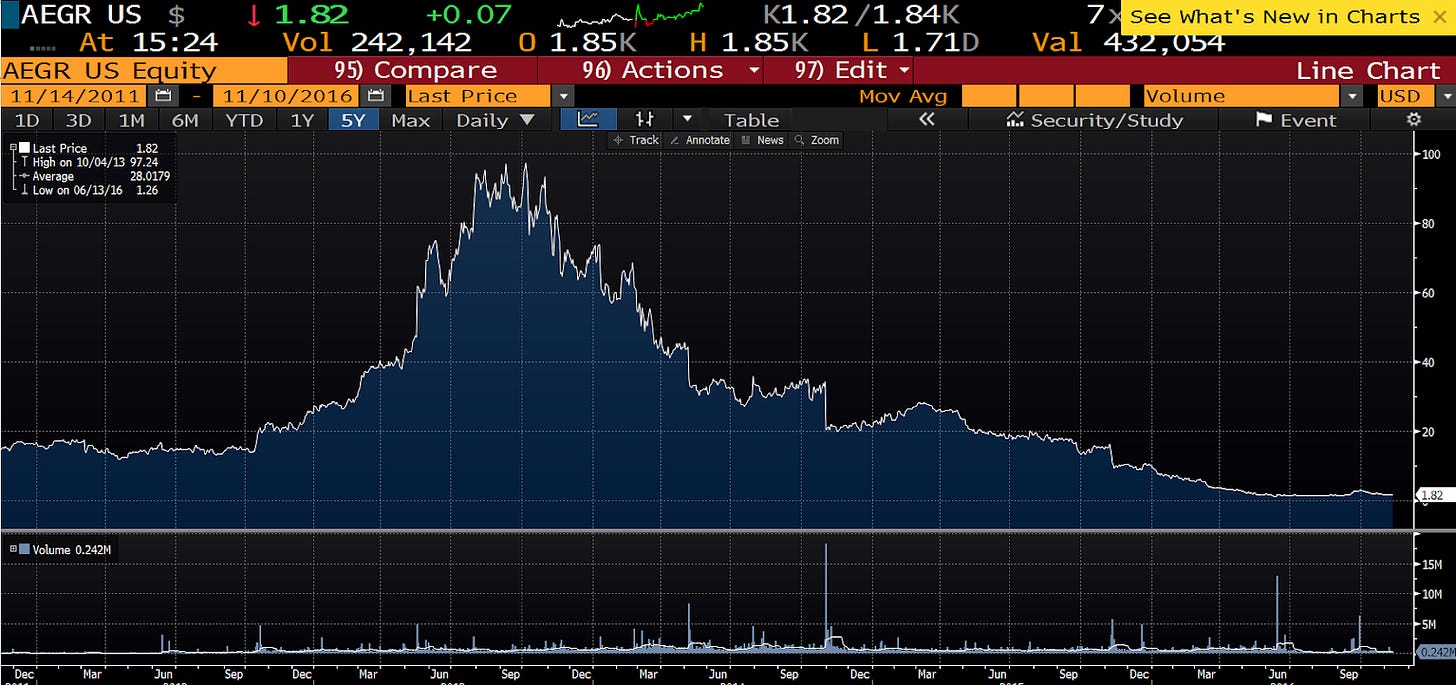Expand the 96) Actions menu
This screenshot has width=1456, height=685.
click(x=662, y=70)
